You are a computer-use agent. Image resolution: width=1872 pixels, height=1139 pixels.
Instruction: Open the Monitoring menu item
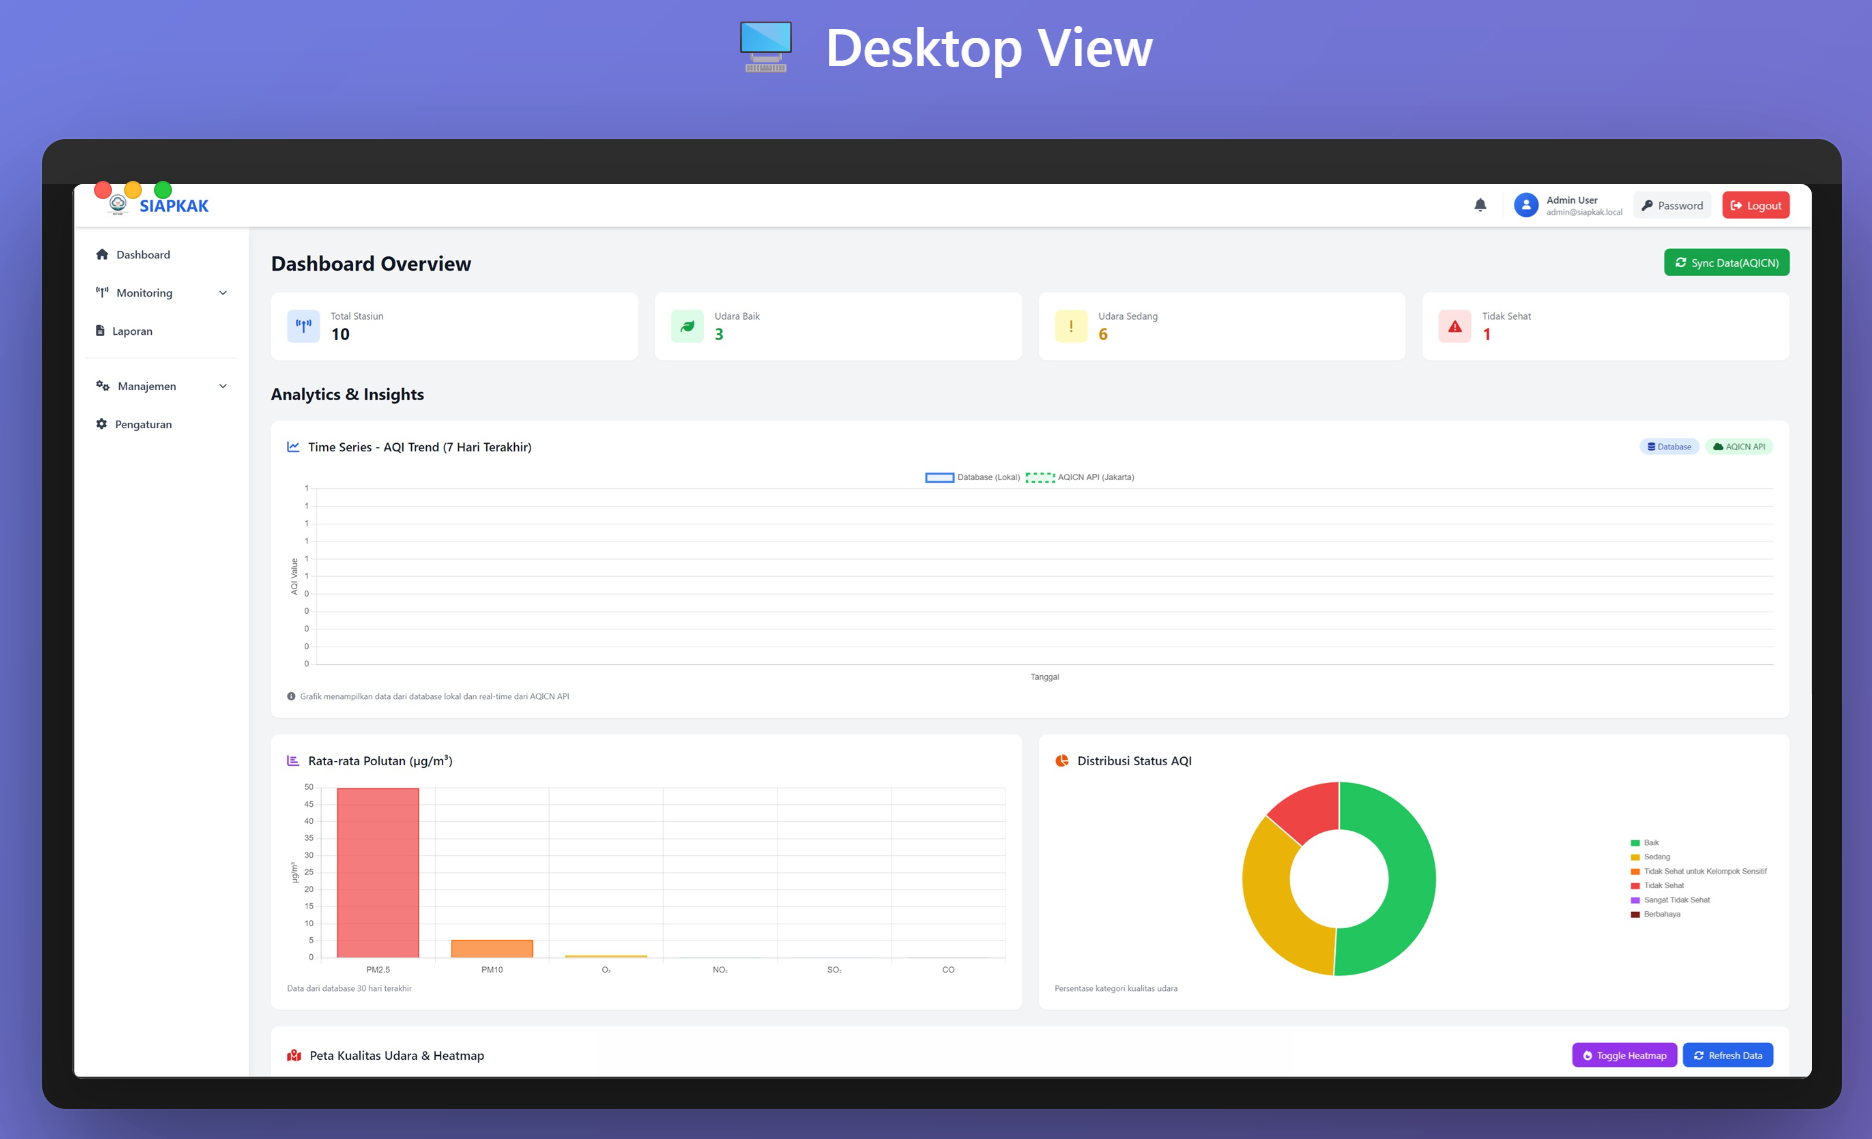161,293
